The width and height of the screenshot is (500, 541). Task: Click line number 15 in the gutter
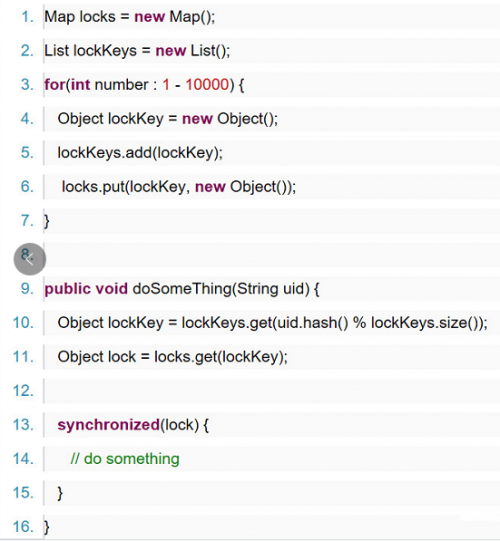(x=23, y=493)
